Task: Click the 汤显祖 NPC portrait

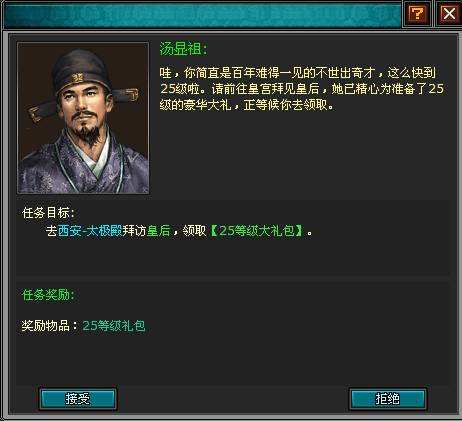Action: 83,118
